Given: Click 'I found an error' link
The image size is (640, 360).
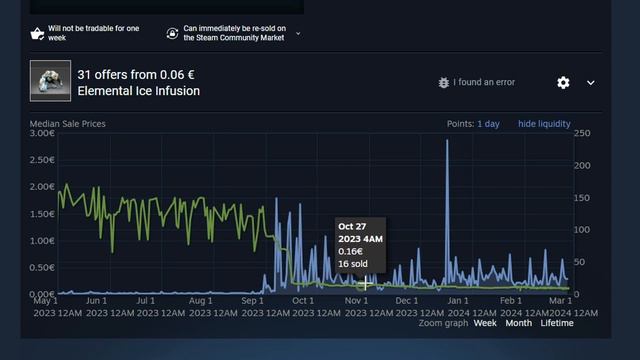Looking at the screenshot, I should click(484, 82).
